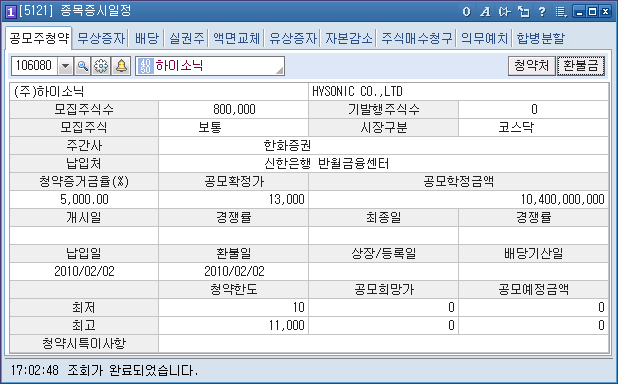Click the 800,000 share count value

(234, 109)
